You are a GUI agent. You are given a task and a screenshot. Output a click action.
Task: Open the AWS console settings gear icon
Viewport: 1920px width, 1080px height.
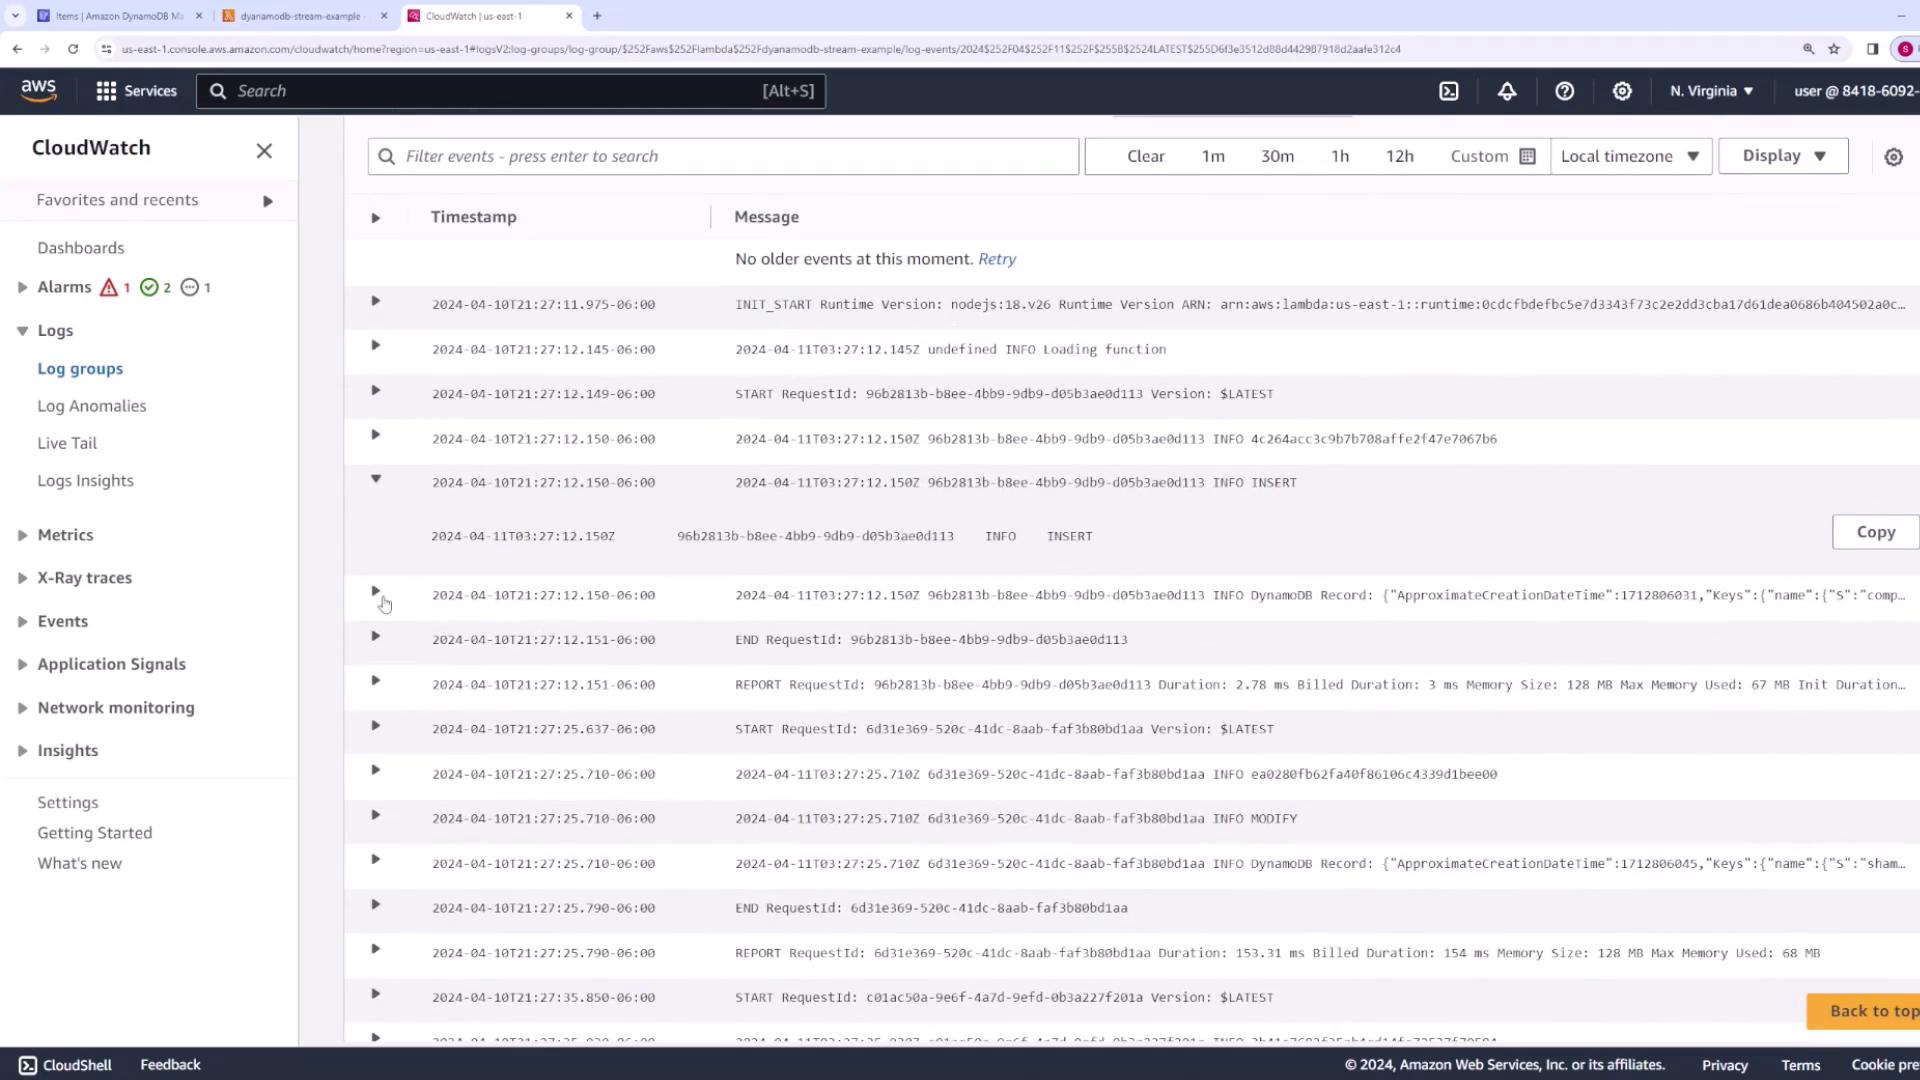pos(1622,91)
